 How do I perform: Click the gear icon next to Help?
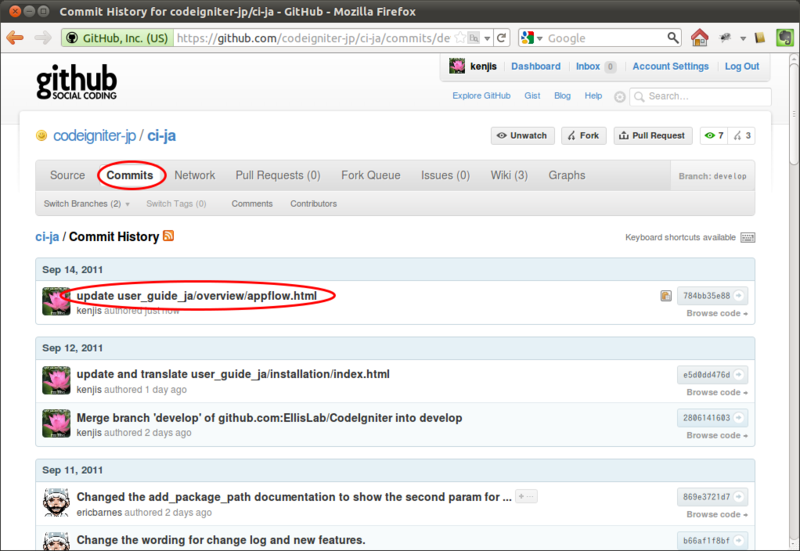619,97
